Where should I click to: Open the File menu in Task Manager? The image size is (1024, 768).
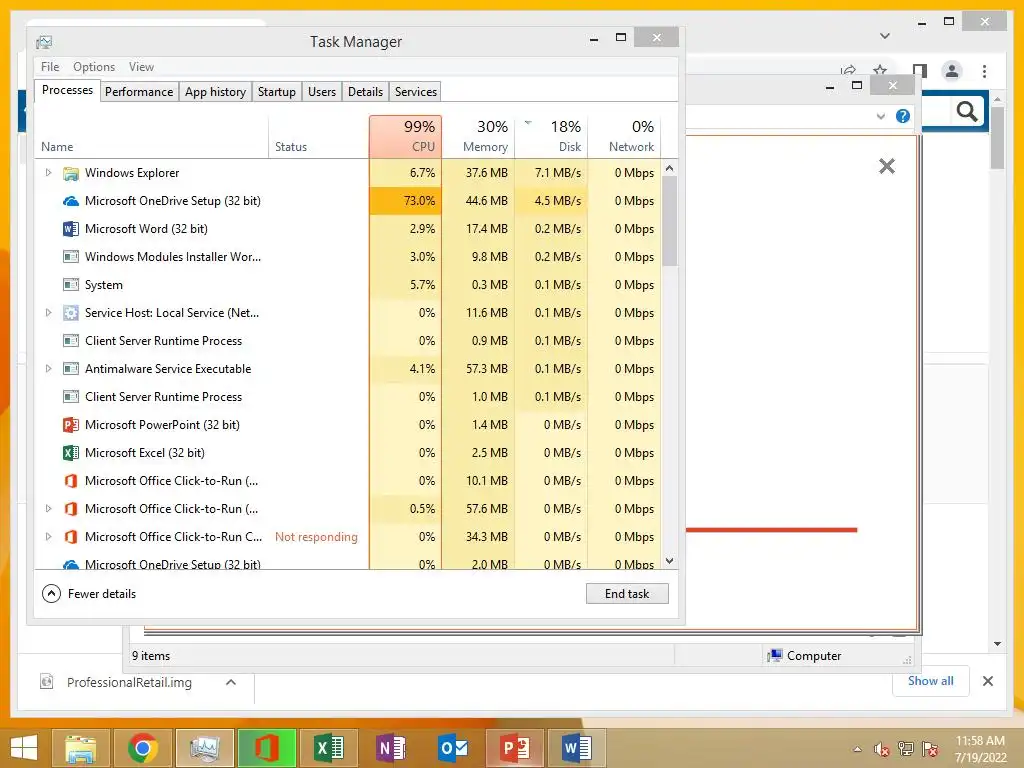(50, 67)
